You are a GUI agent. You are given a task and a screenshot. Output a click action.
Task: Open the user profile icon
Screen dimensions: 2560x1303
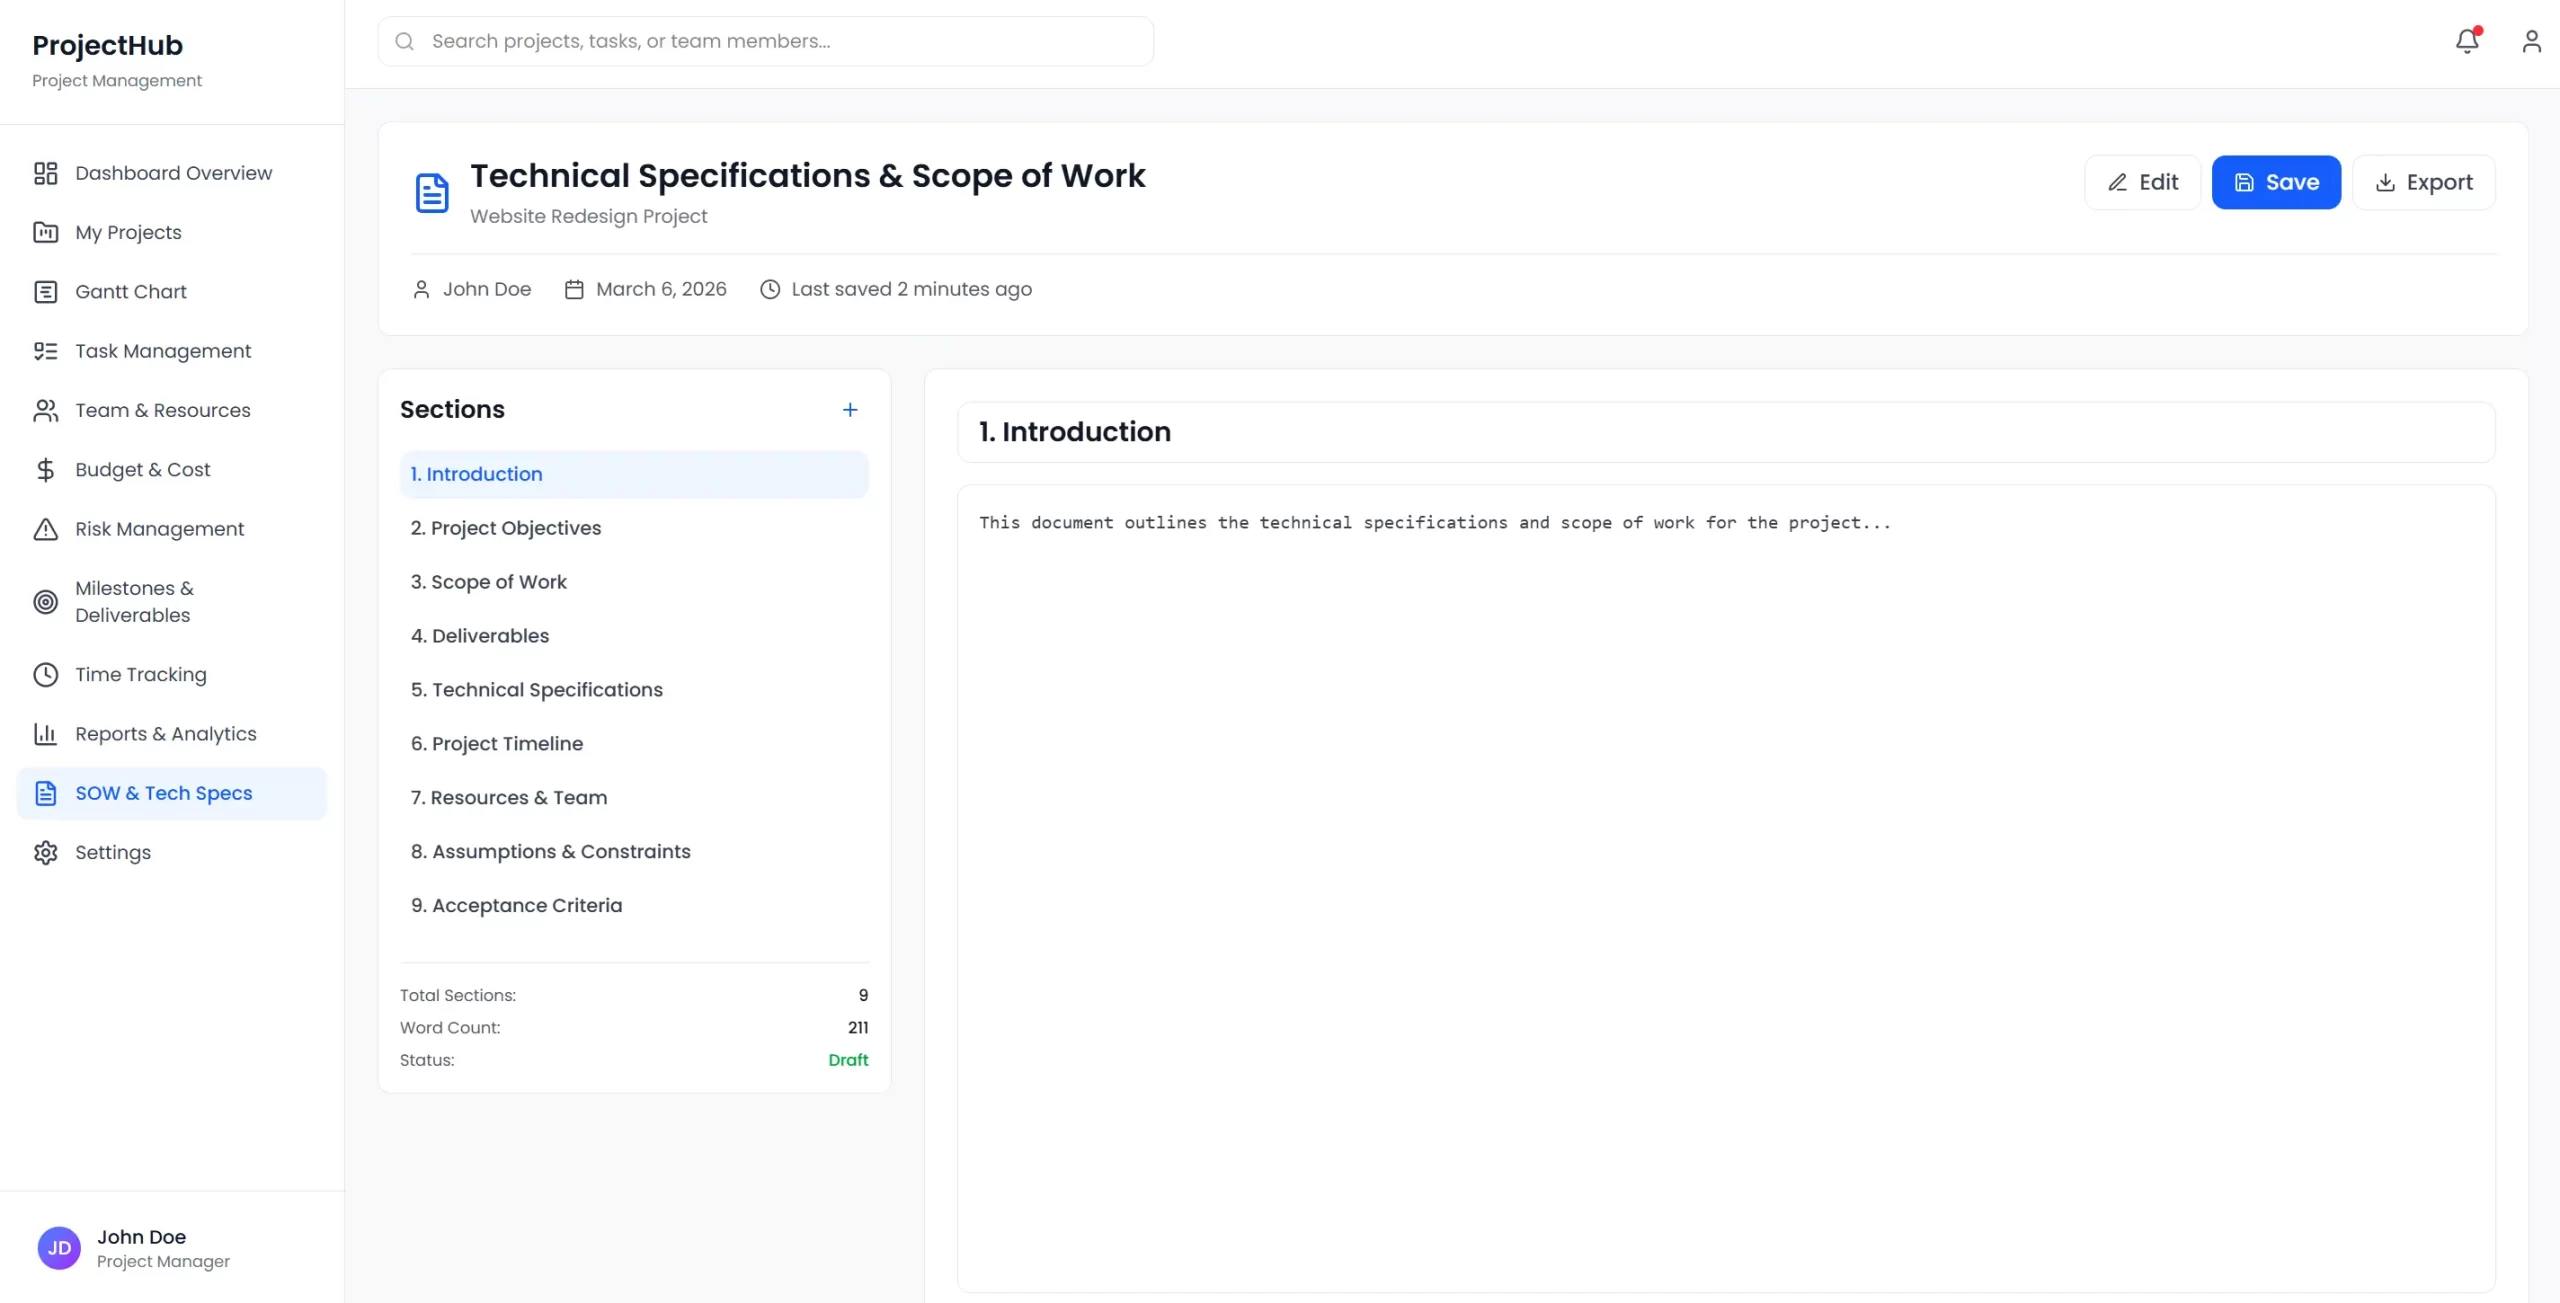tap(2531, 41)
